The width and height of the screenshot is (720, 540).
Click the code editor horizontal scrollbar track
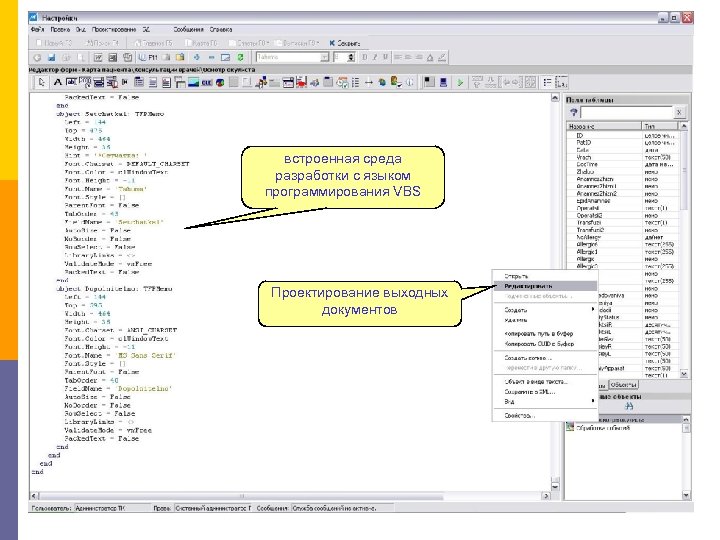(x=292, y=496)
